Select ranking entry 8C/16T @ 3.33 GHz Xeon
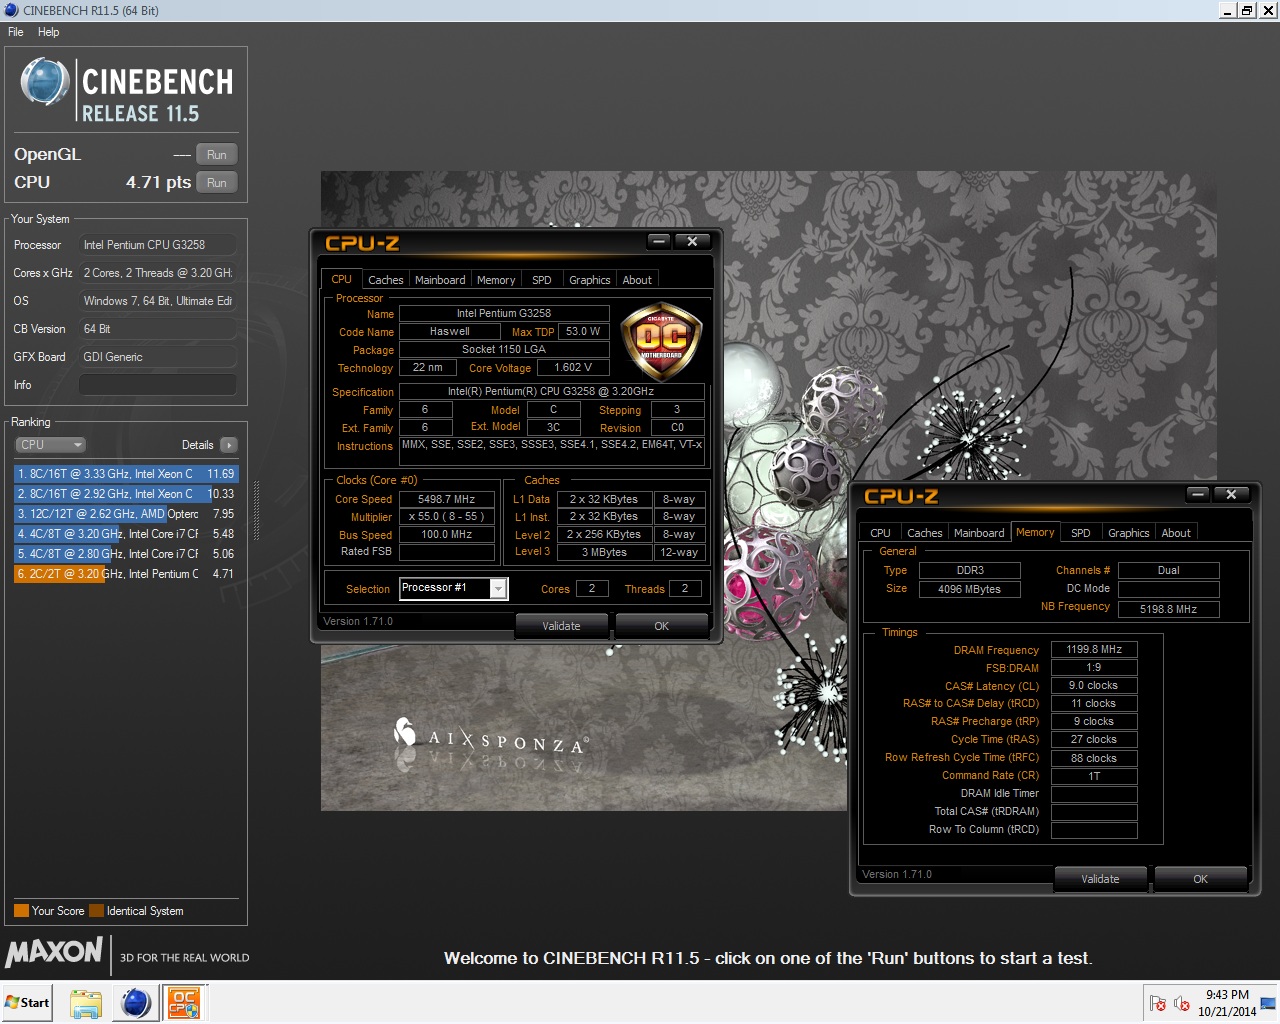This screenshot has height=1024, width=1280. click(126, 474)
